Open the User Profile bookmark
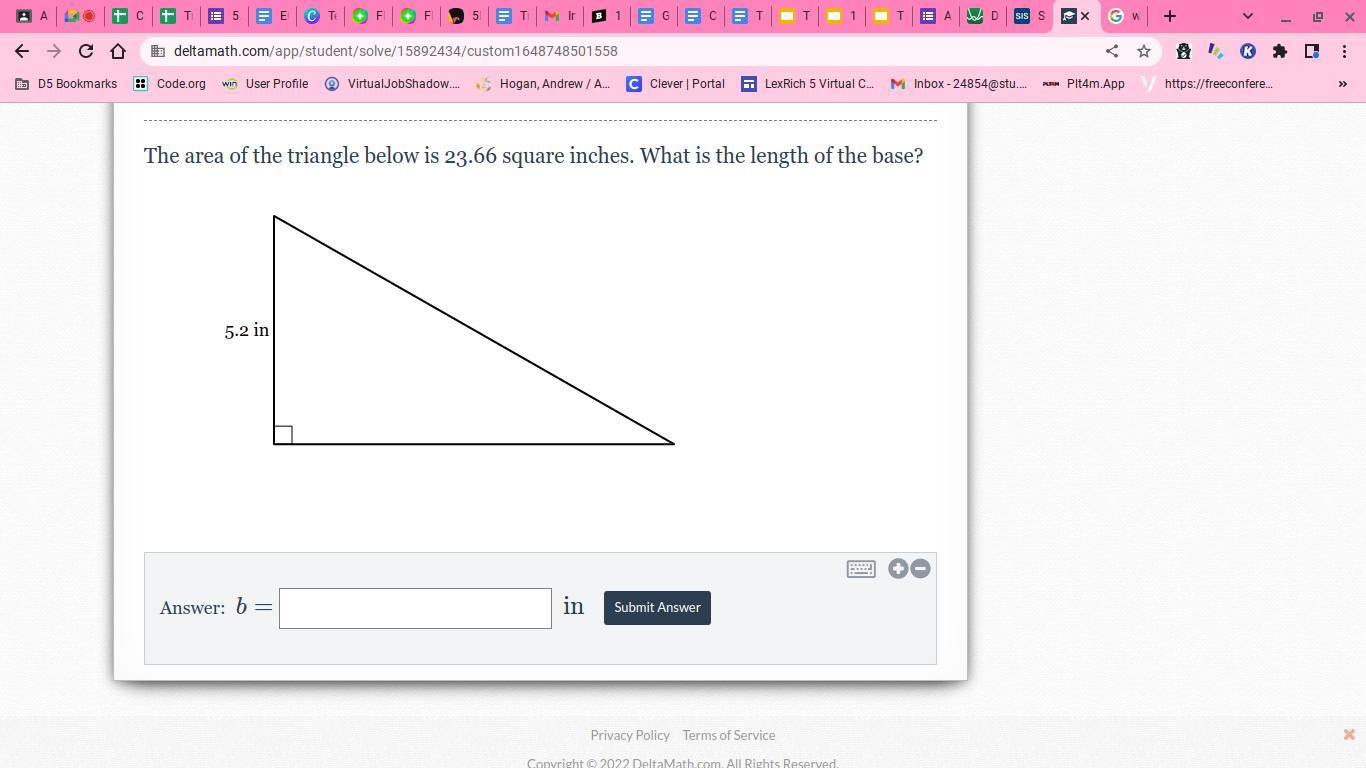 point(265,84)
